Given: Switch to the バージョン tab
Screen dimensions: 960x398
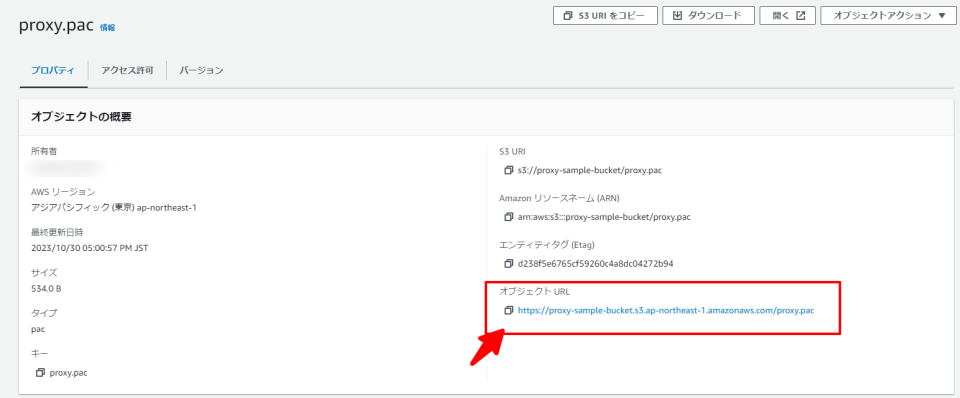Looking at the screenshot, I should [x=201, y=70].
